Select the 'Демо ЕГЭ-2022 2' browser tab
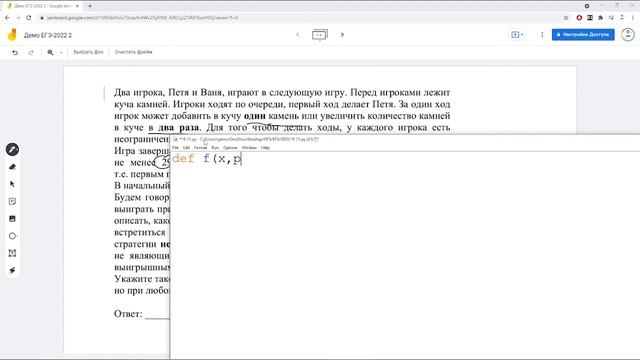This screenshot has height=360, width=640. [42, 6]
